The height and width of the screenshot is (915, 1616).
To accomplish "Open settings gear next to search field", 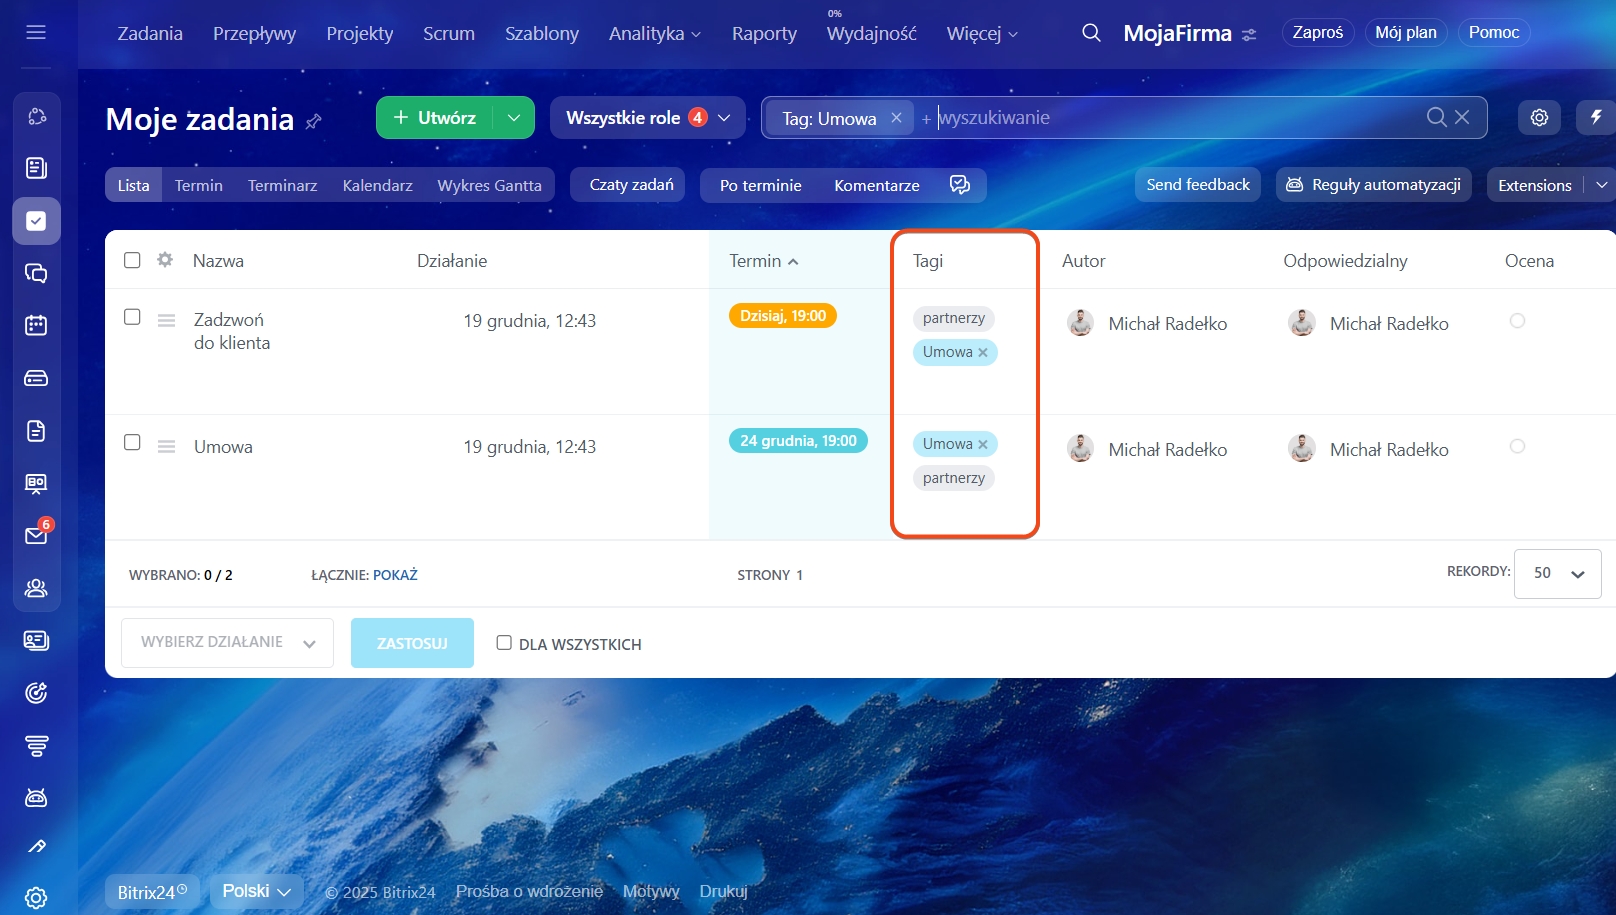I will point(1539,117).
